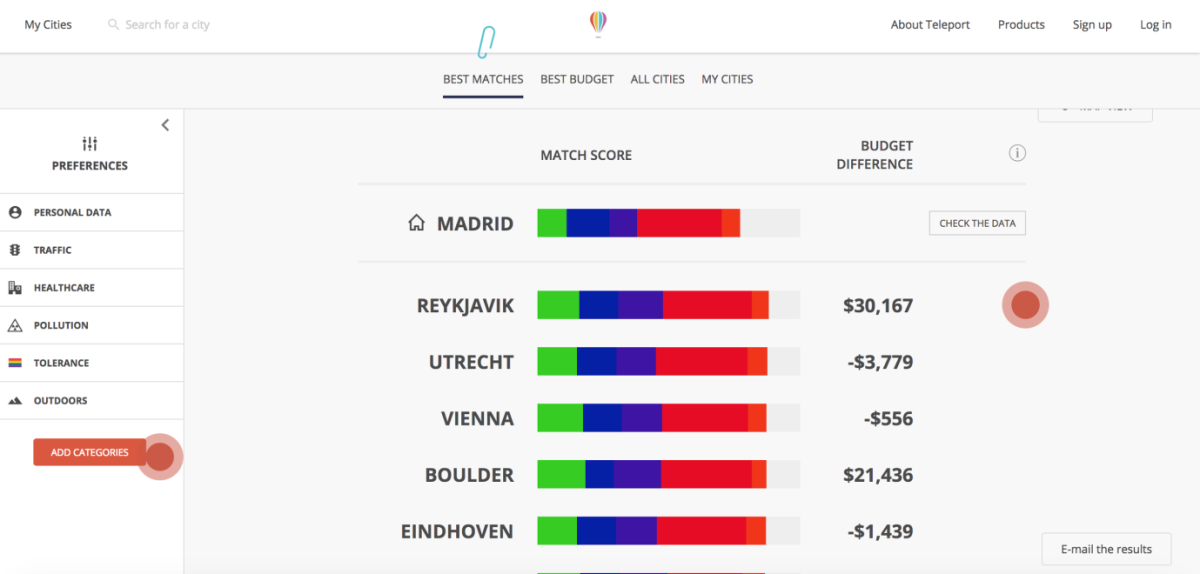Click the home icon beside Madrid

point(416,223)
